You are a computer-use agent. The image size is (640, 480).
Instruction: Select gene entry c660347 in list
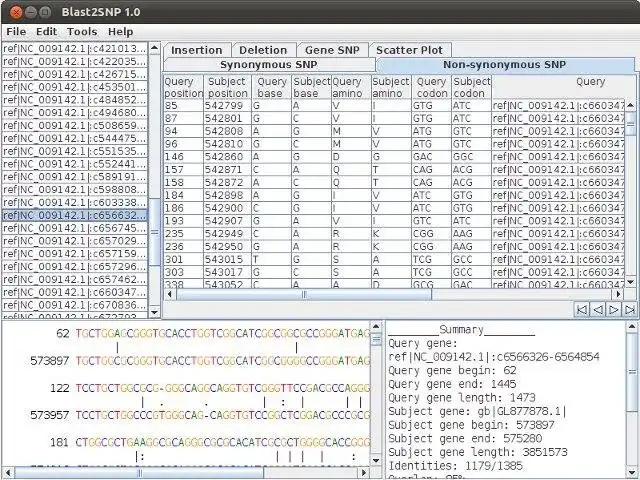(74, 292)
